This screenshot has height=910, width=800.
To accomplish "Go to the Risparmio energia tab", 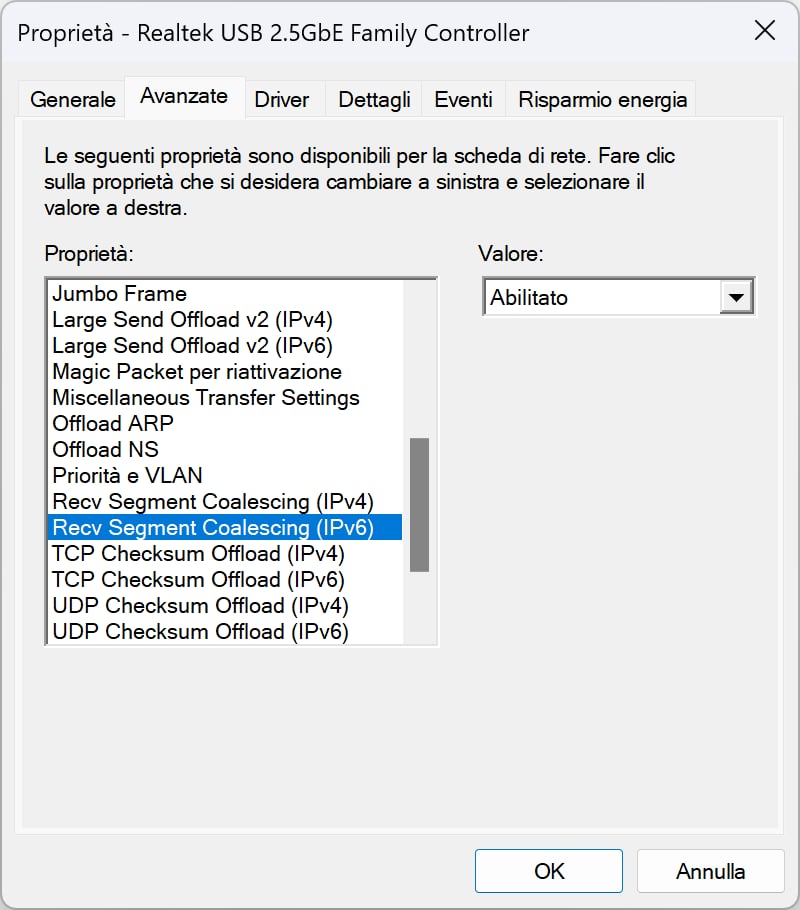I will pos(602,99).
